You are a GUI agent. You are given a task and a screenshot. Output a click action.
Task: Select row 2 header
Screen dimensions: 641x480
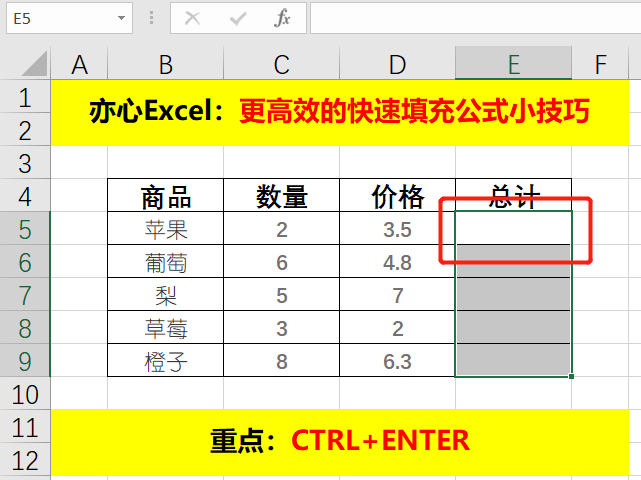click(25, 130)
